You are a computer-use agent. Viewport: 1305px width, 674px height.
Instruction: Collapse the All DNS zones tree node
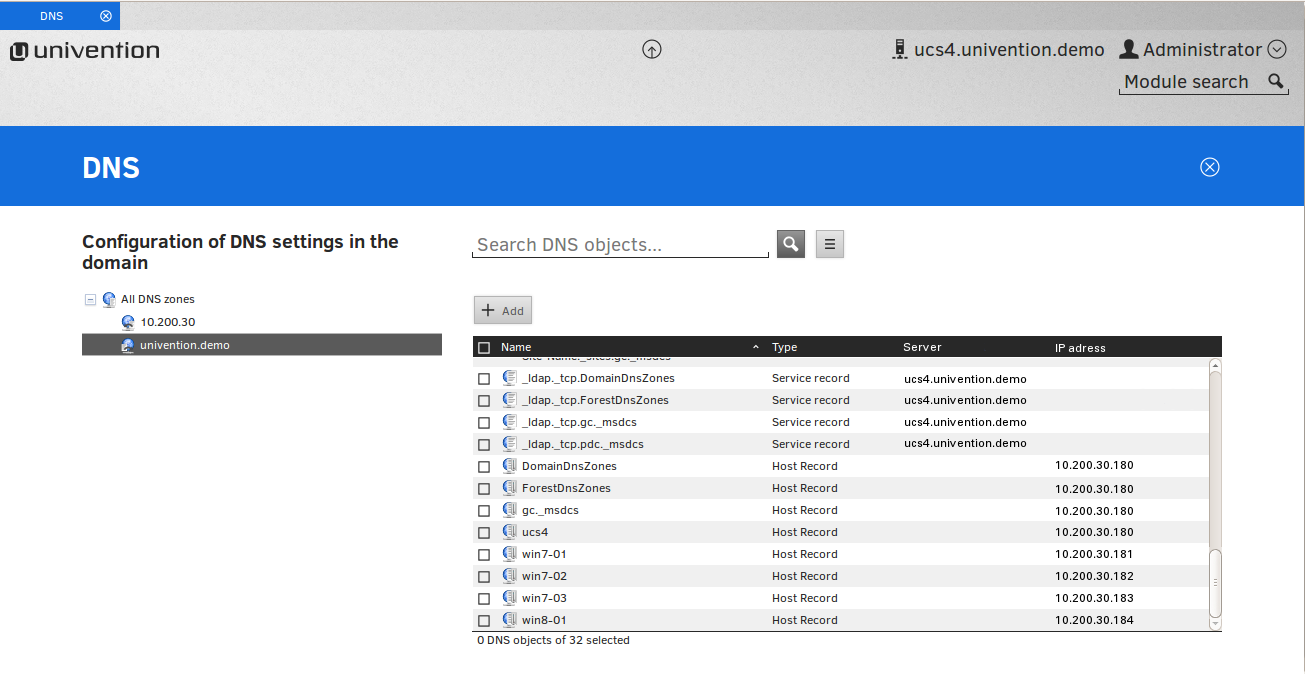90,299
